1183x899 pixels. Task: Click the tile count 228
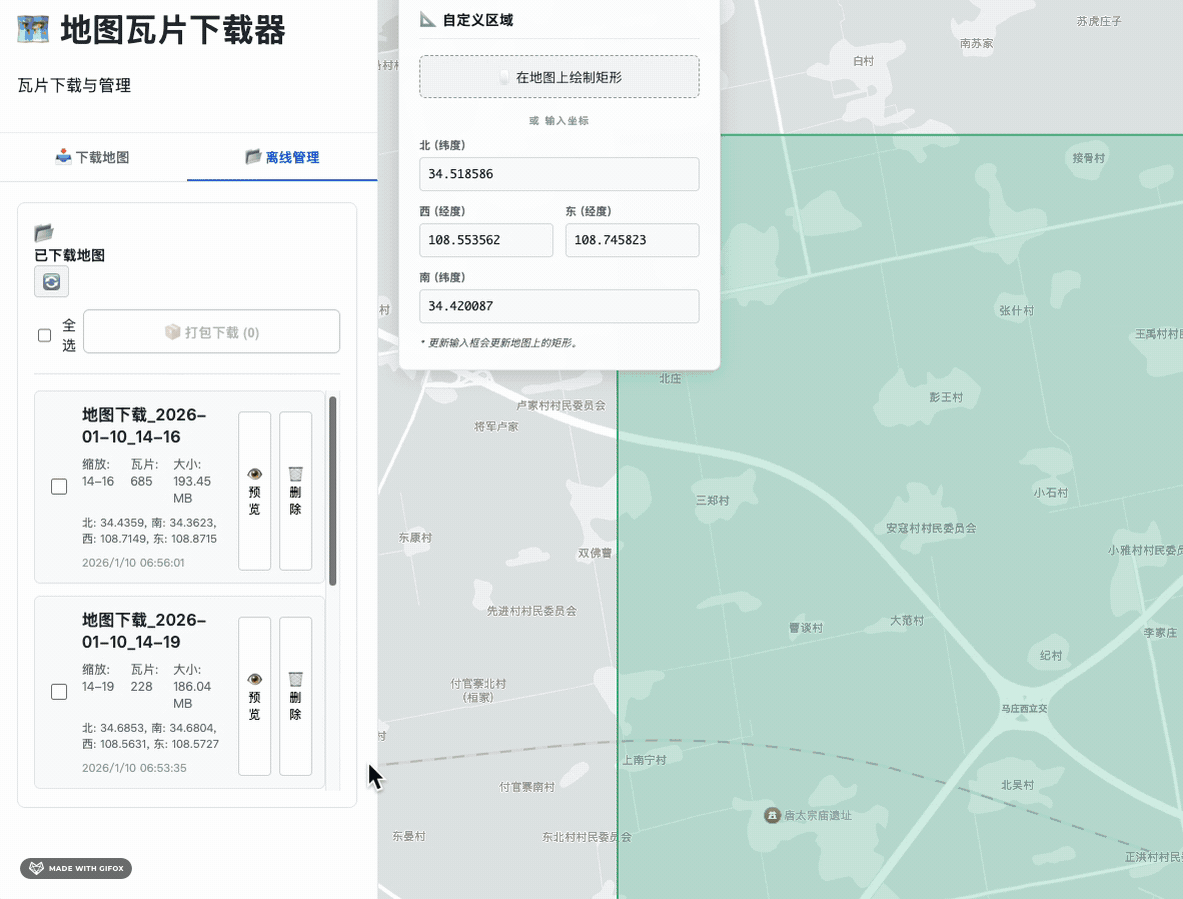pyautogui.click(x=141, y=686)
